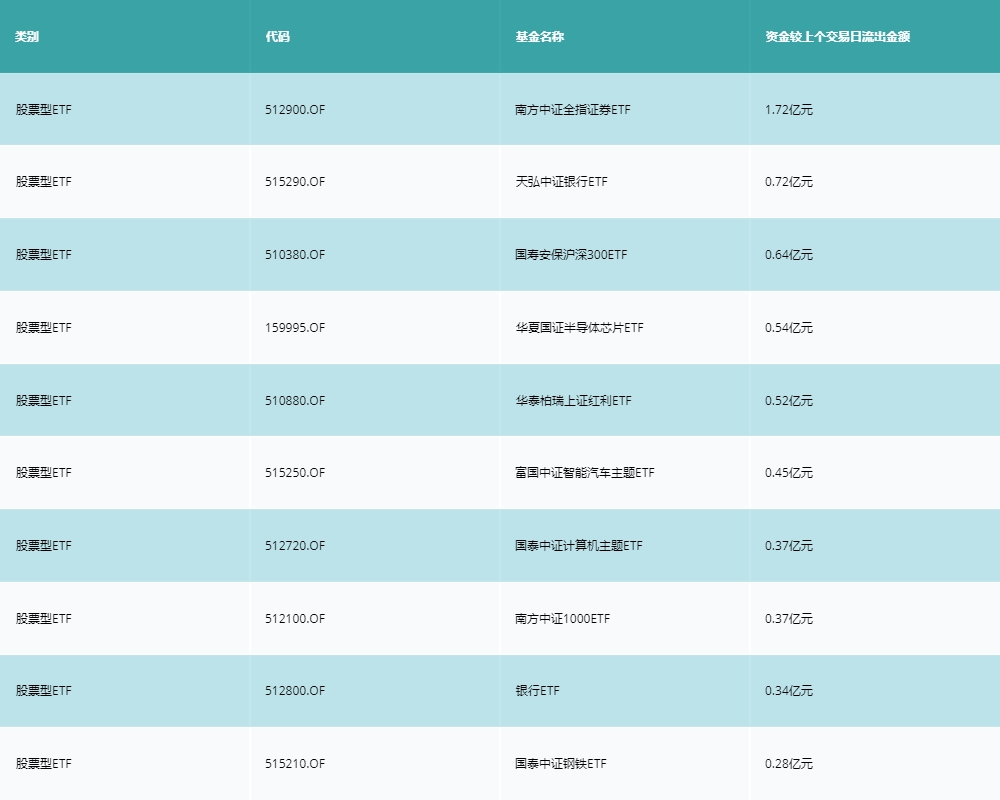Screen dimensions: 1000x800
Task: Click the 银行ETF name in the 512800.OF row
Action: tap(538, 691)
